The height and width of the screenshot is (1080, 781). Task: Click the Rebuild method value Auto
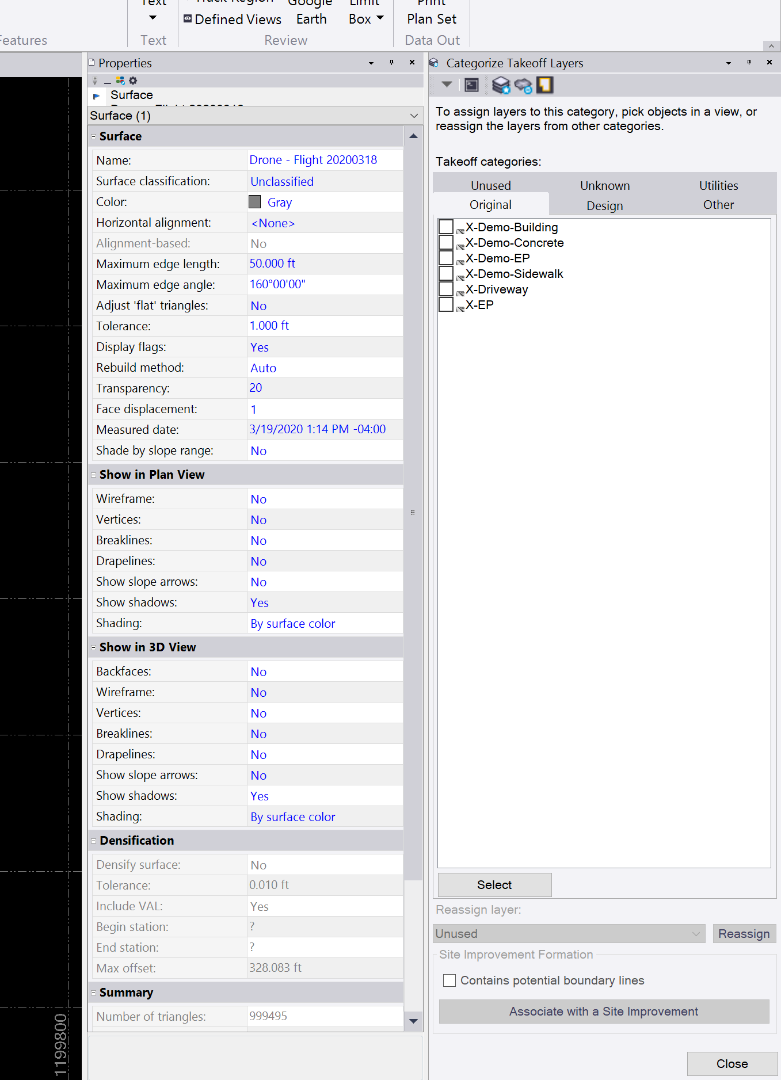coord(325,368)
